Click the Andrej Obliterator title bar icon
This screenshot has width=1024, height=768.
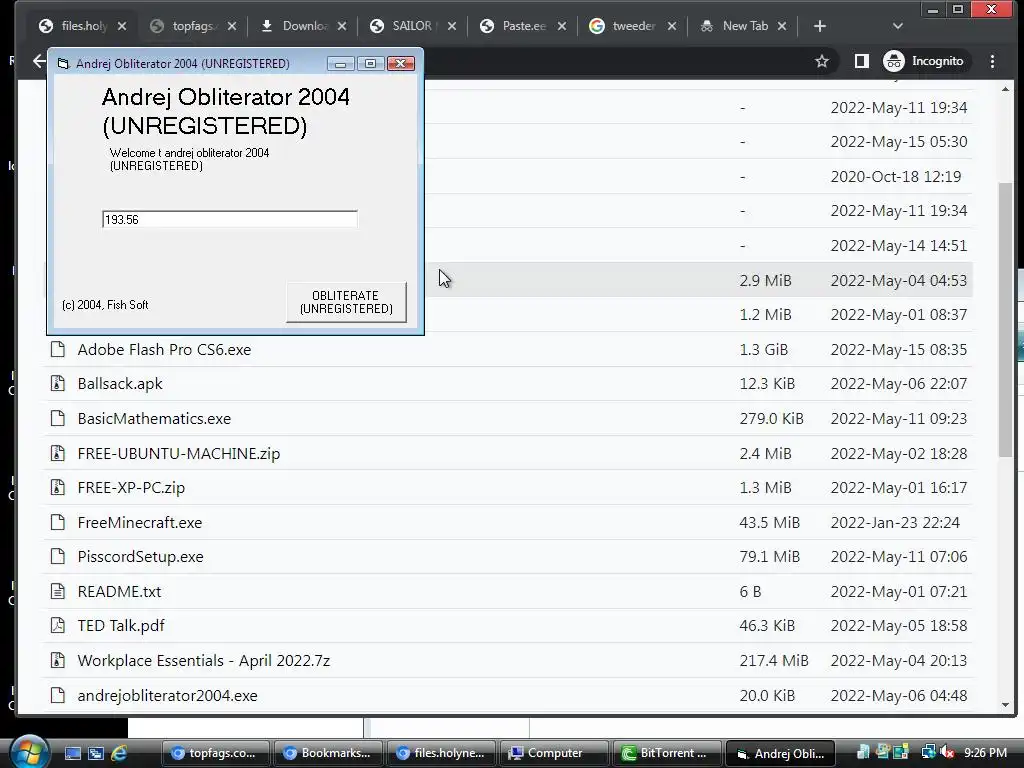click(x=63, y=63)
